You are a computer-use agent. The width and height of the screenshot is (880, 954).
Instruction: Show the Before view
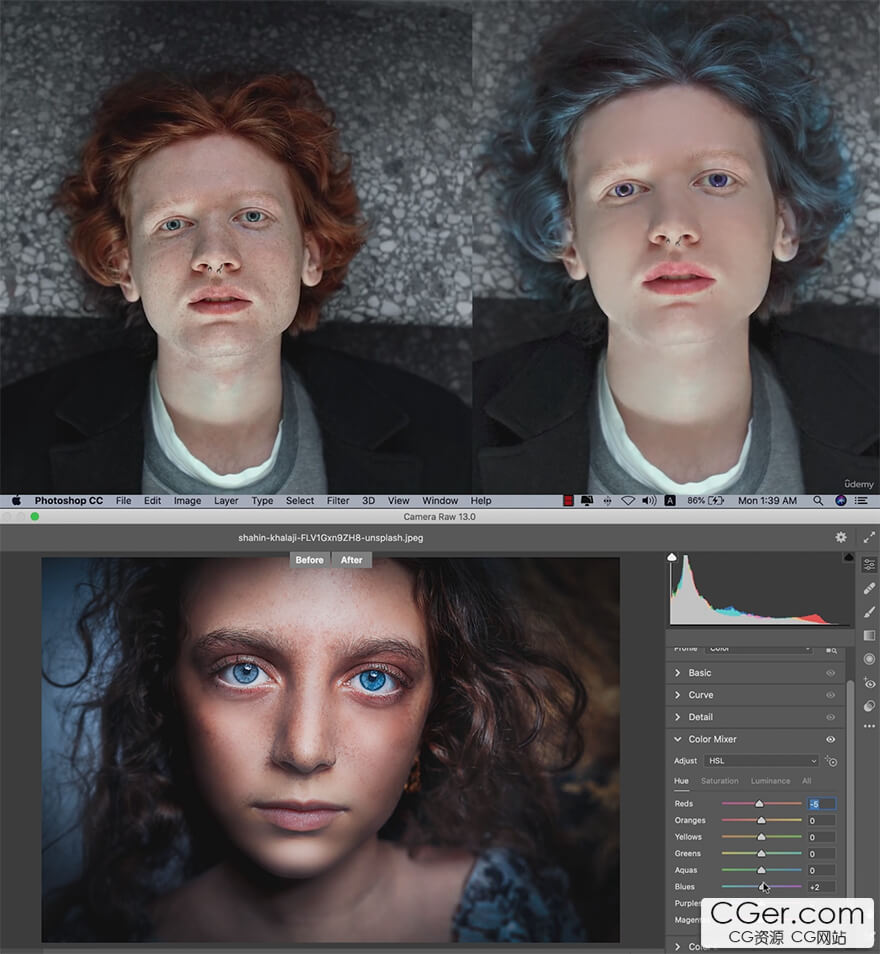coord(309,560)
